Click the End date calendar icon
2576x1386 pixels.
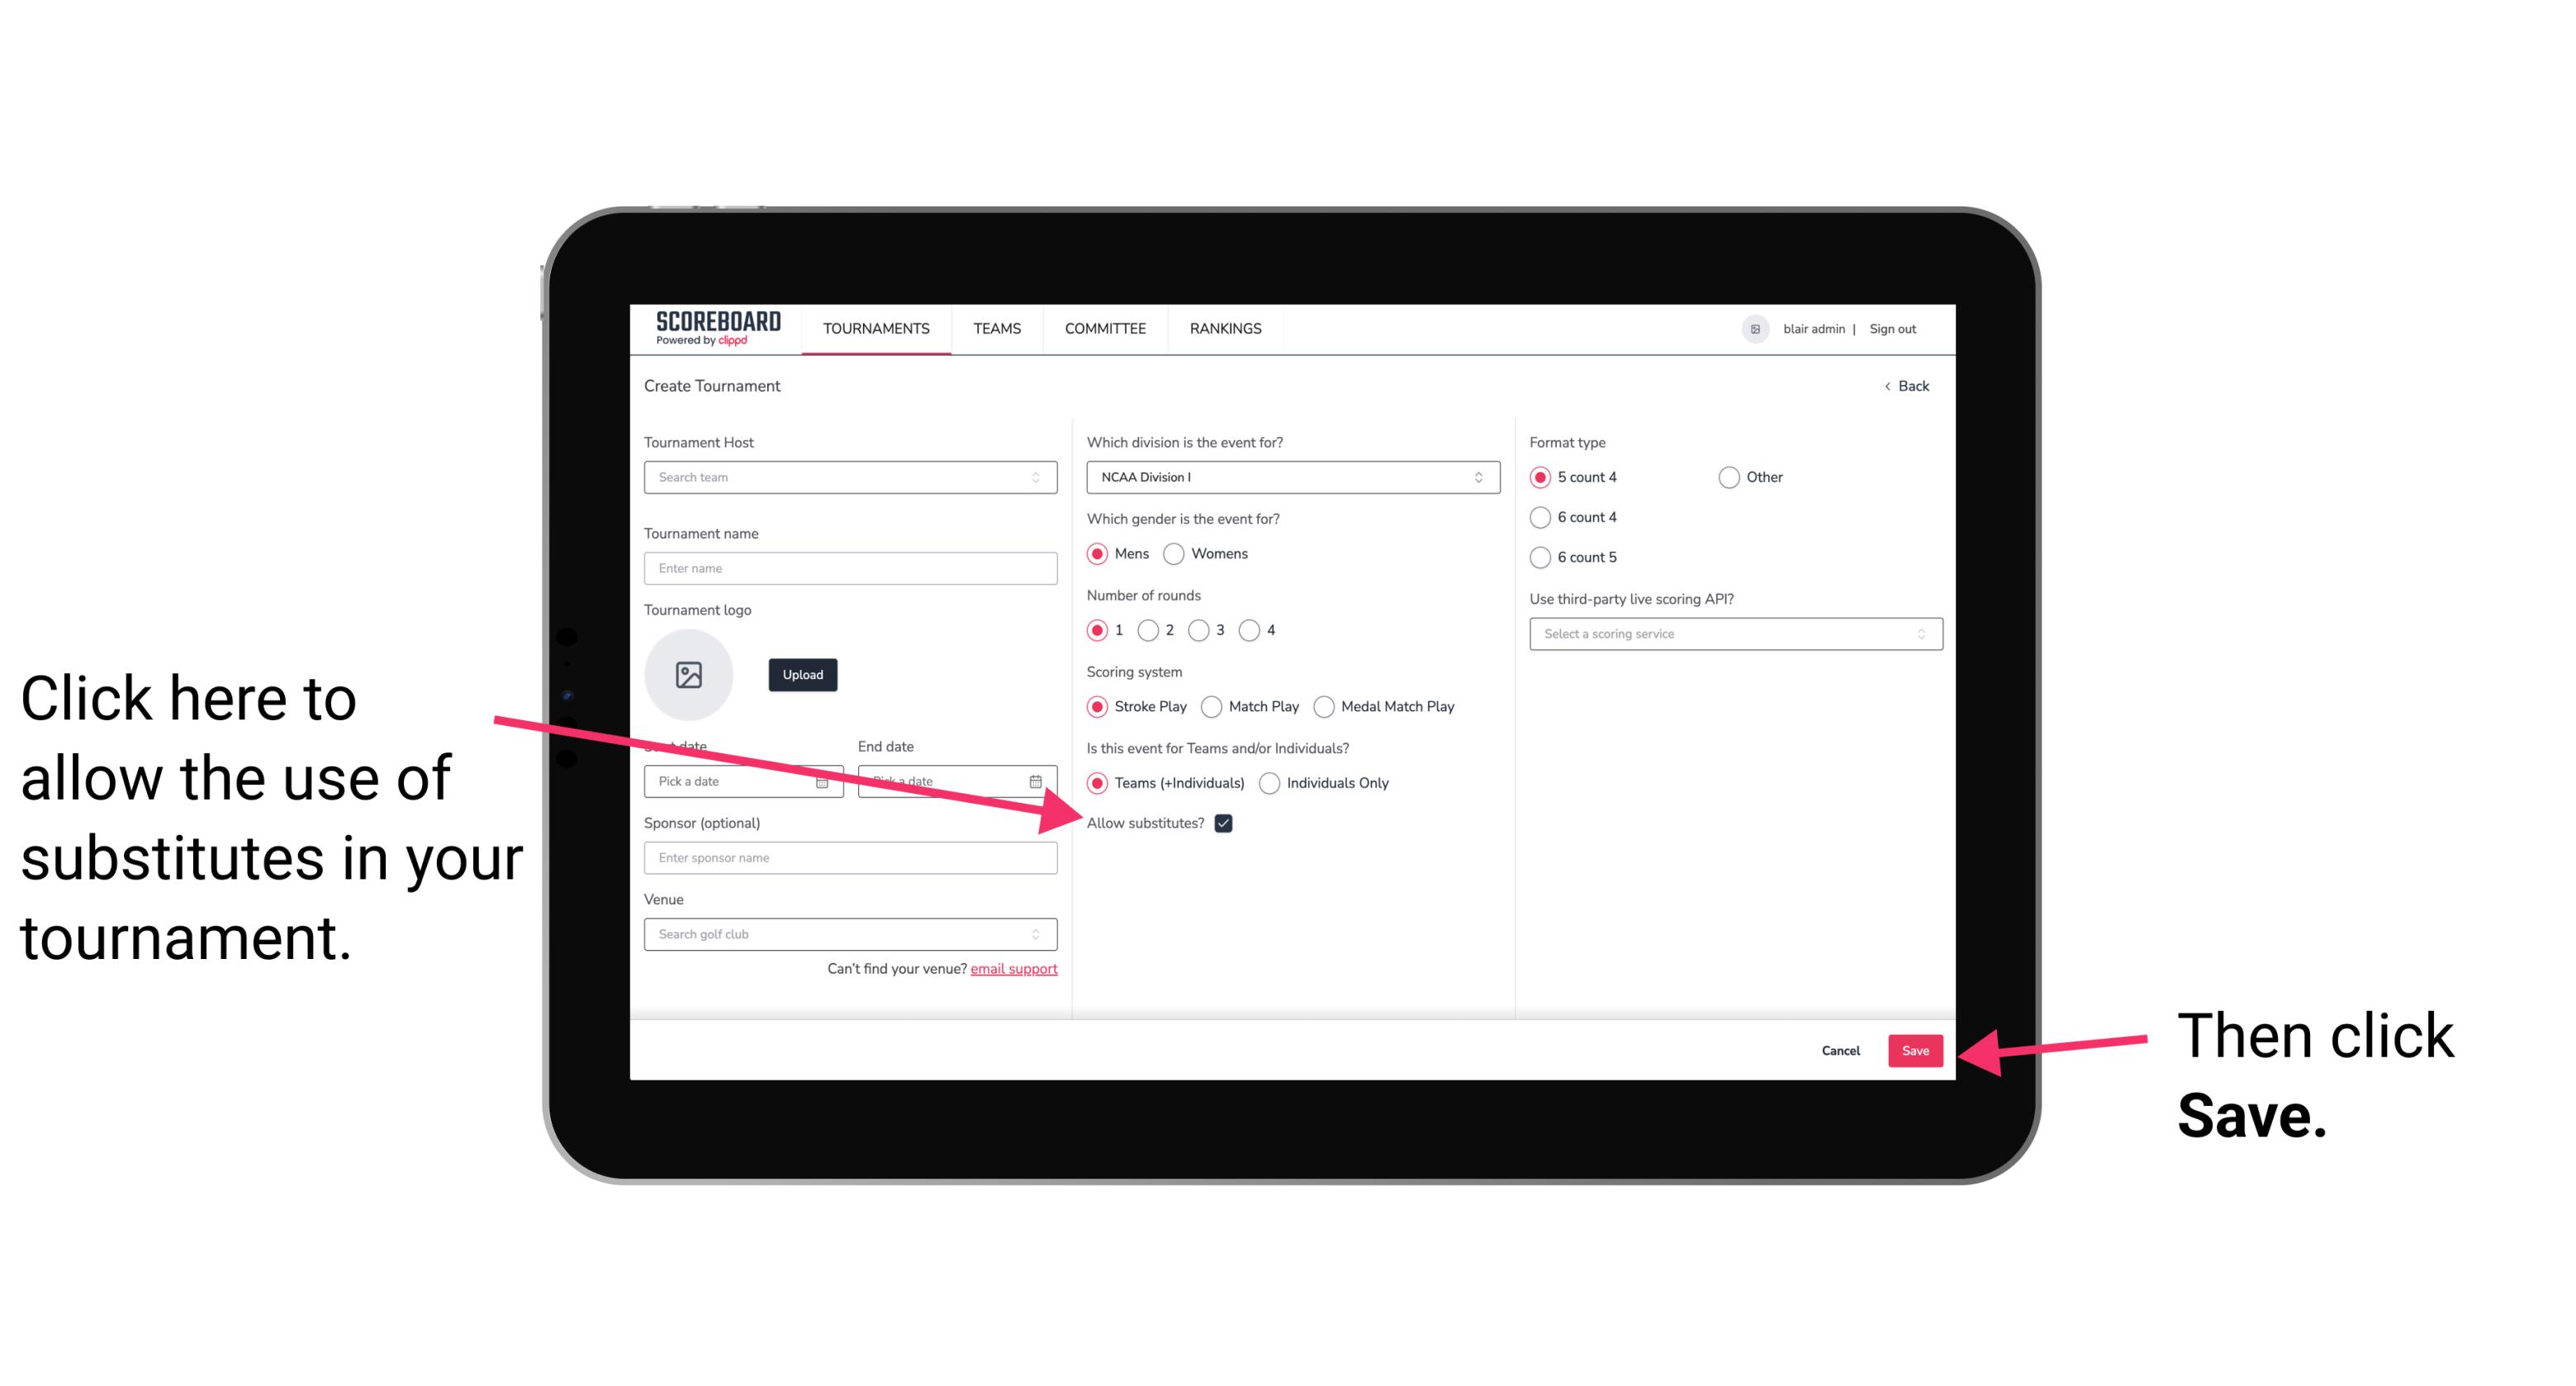(1041, 780)
